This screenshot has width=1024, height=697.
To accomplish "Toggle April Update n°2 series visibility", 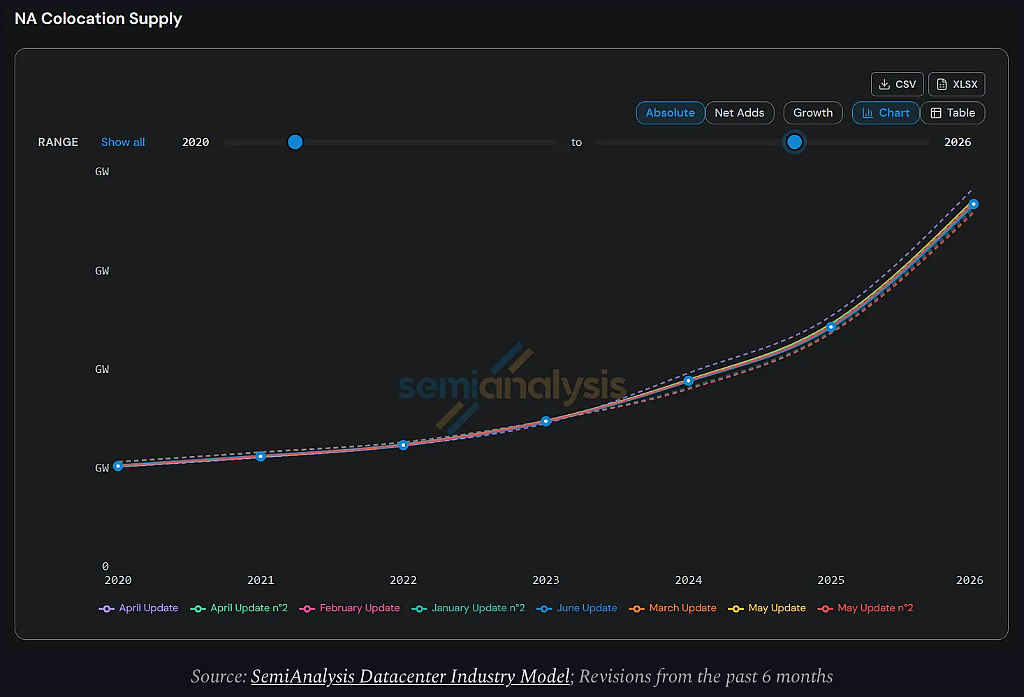I will point(239,608).
